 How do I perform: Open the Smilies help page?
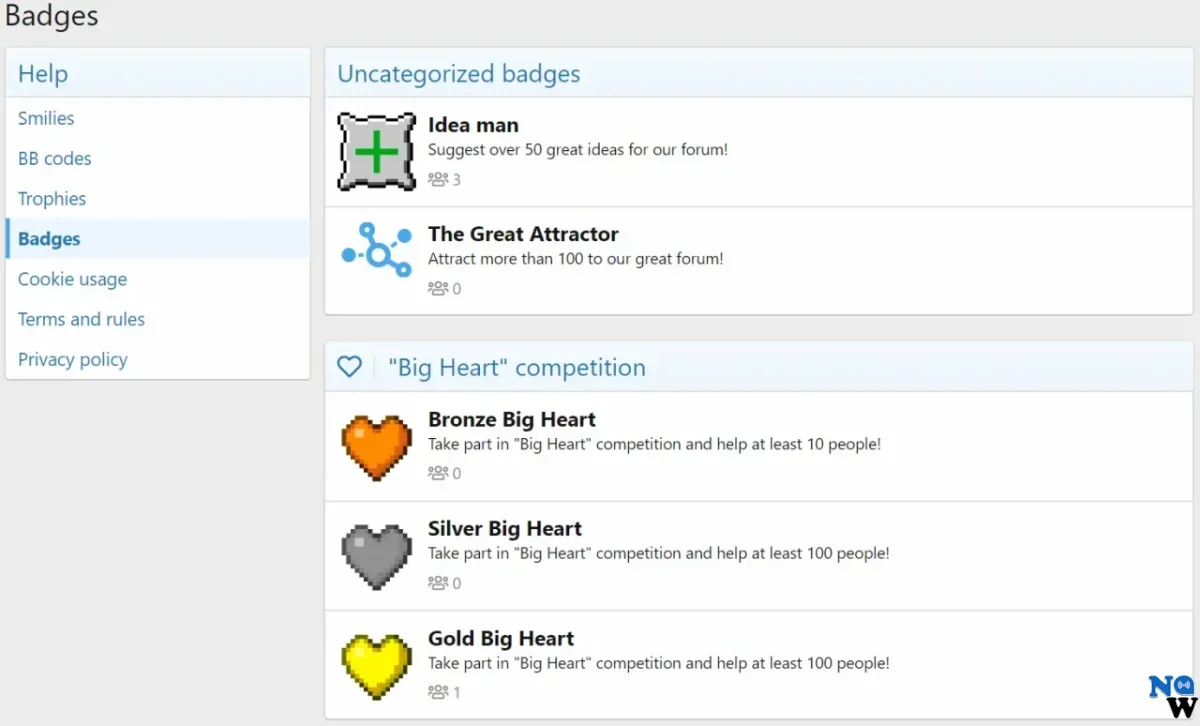point(46,118)
